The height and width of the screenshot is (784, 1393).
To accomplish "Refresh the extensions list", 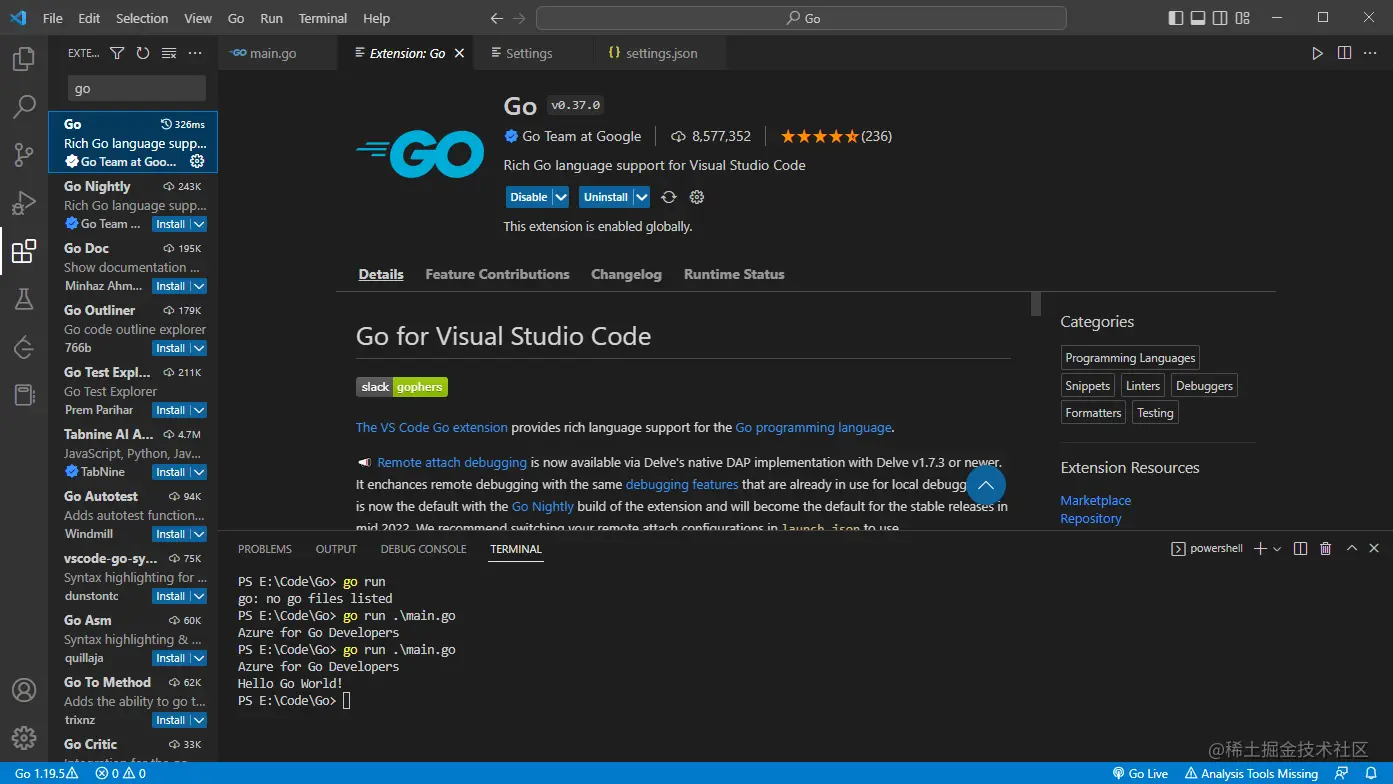I will (143, 53).
